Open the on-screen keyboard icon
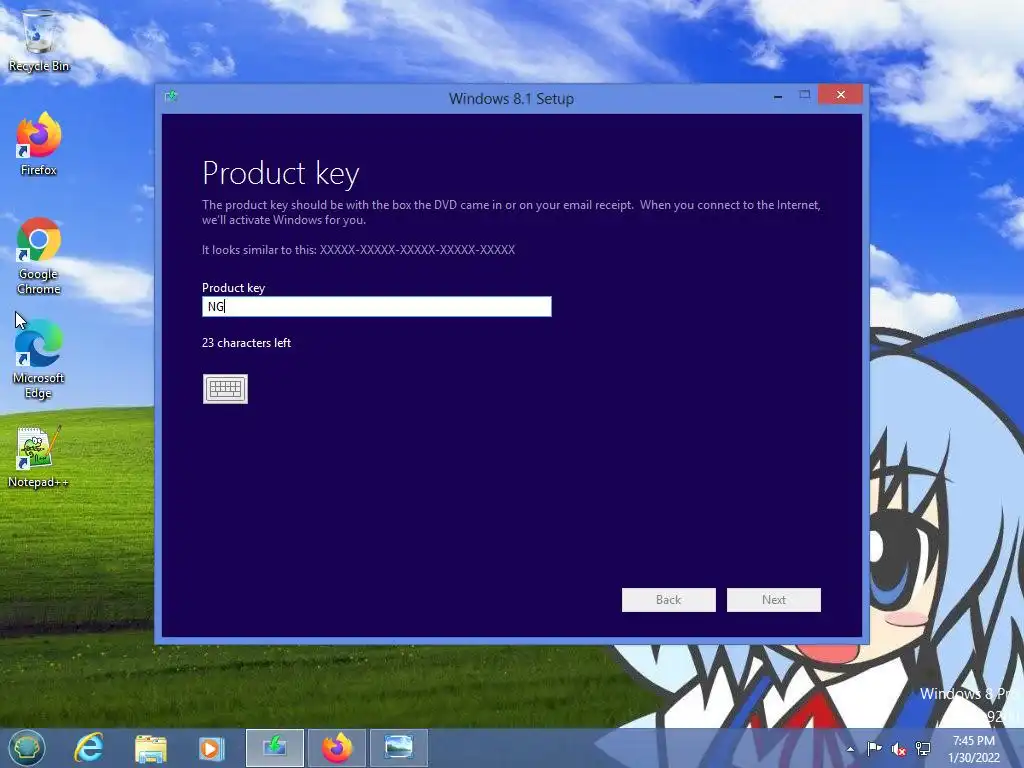 [225, 389]
